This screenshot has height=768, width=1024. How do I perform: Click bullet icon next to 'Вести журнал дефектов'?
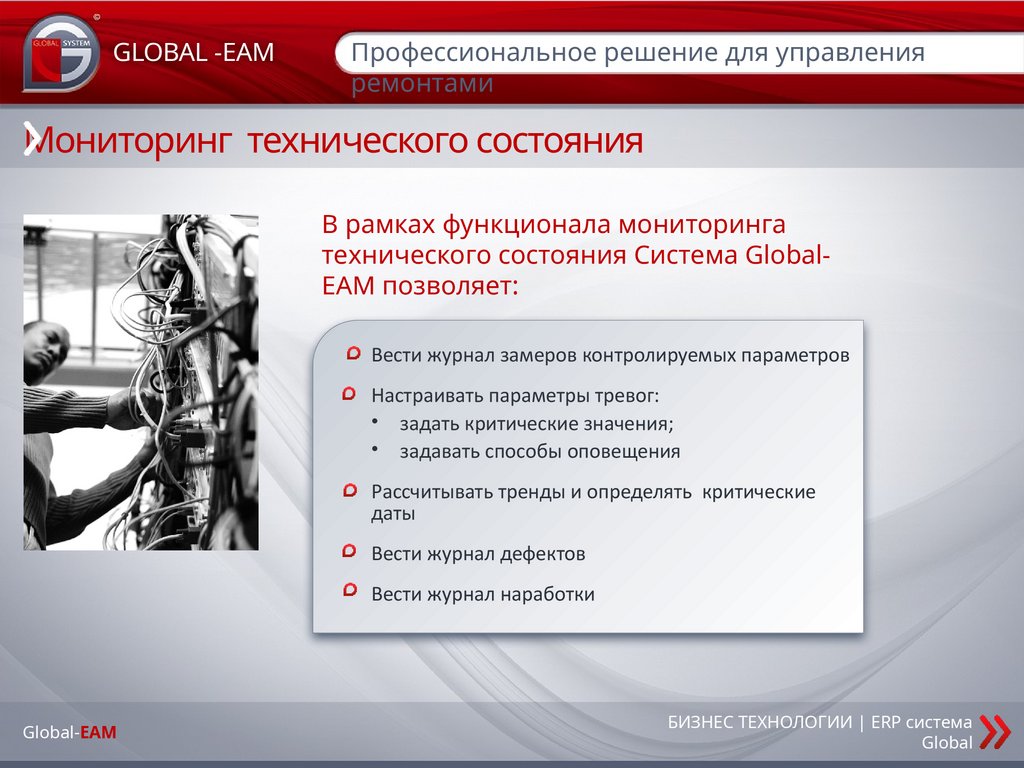click(349, 551)
